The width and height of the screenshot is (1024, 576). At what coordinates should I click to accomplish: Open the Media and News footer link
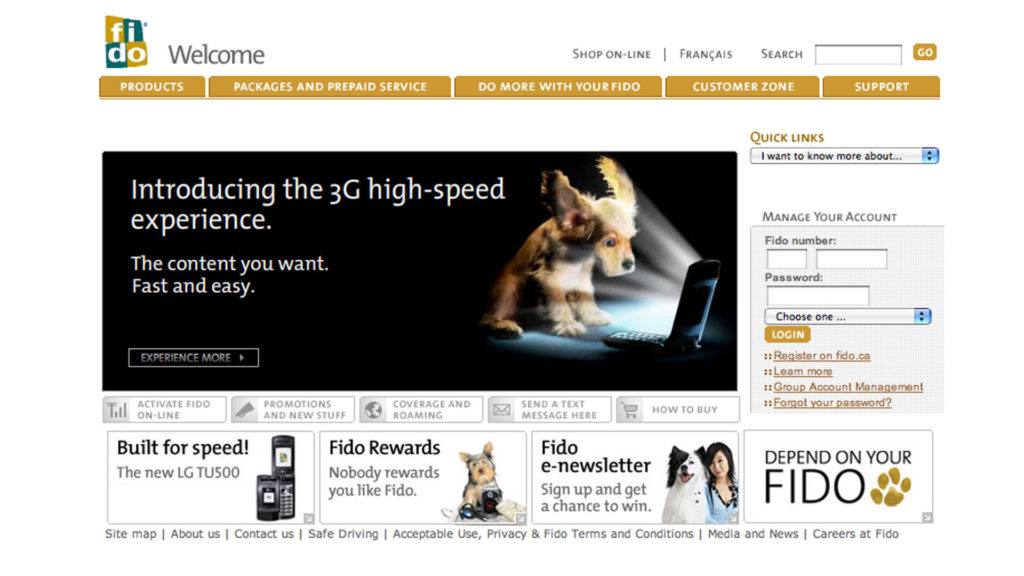pyautogui.click(x=753, y=534)
